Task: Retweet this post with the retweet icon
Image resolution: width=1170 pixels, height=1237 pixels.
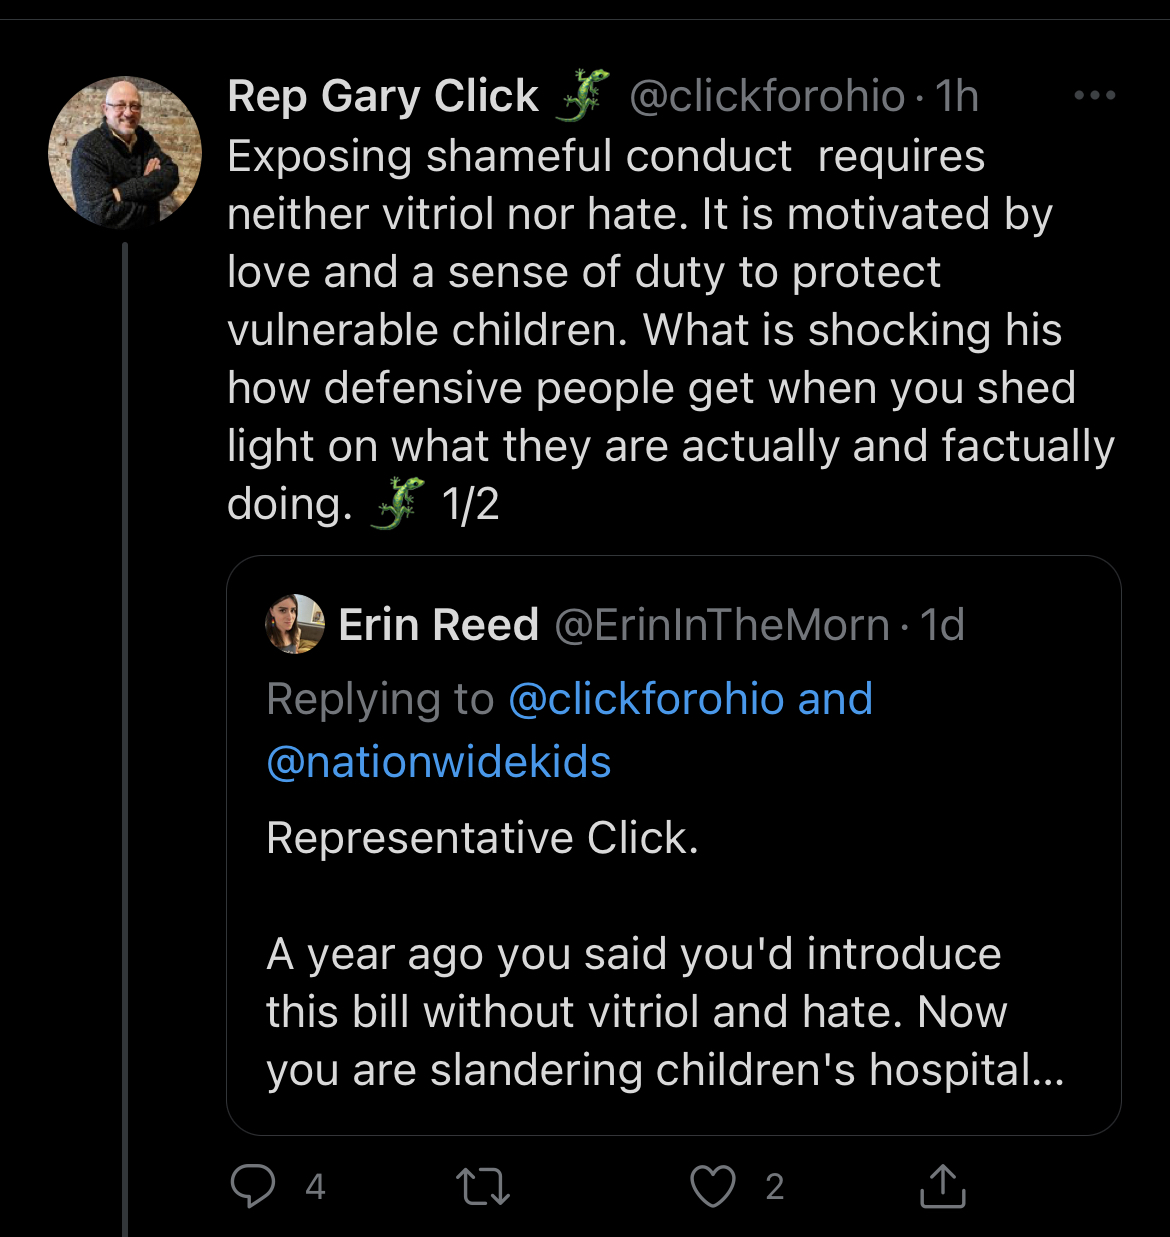Action: pos(483,1187)
